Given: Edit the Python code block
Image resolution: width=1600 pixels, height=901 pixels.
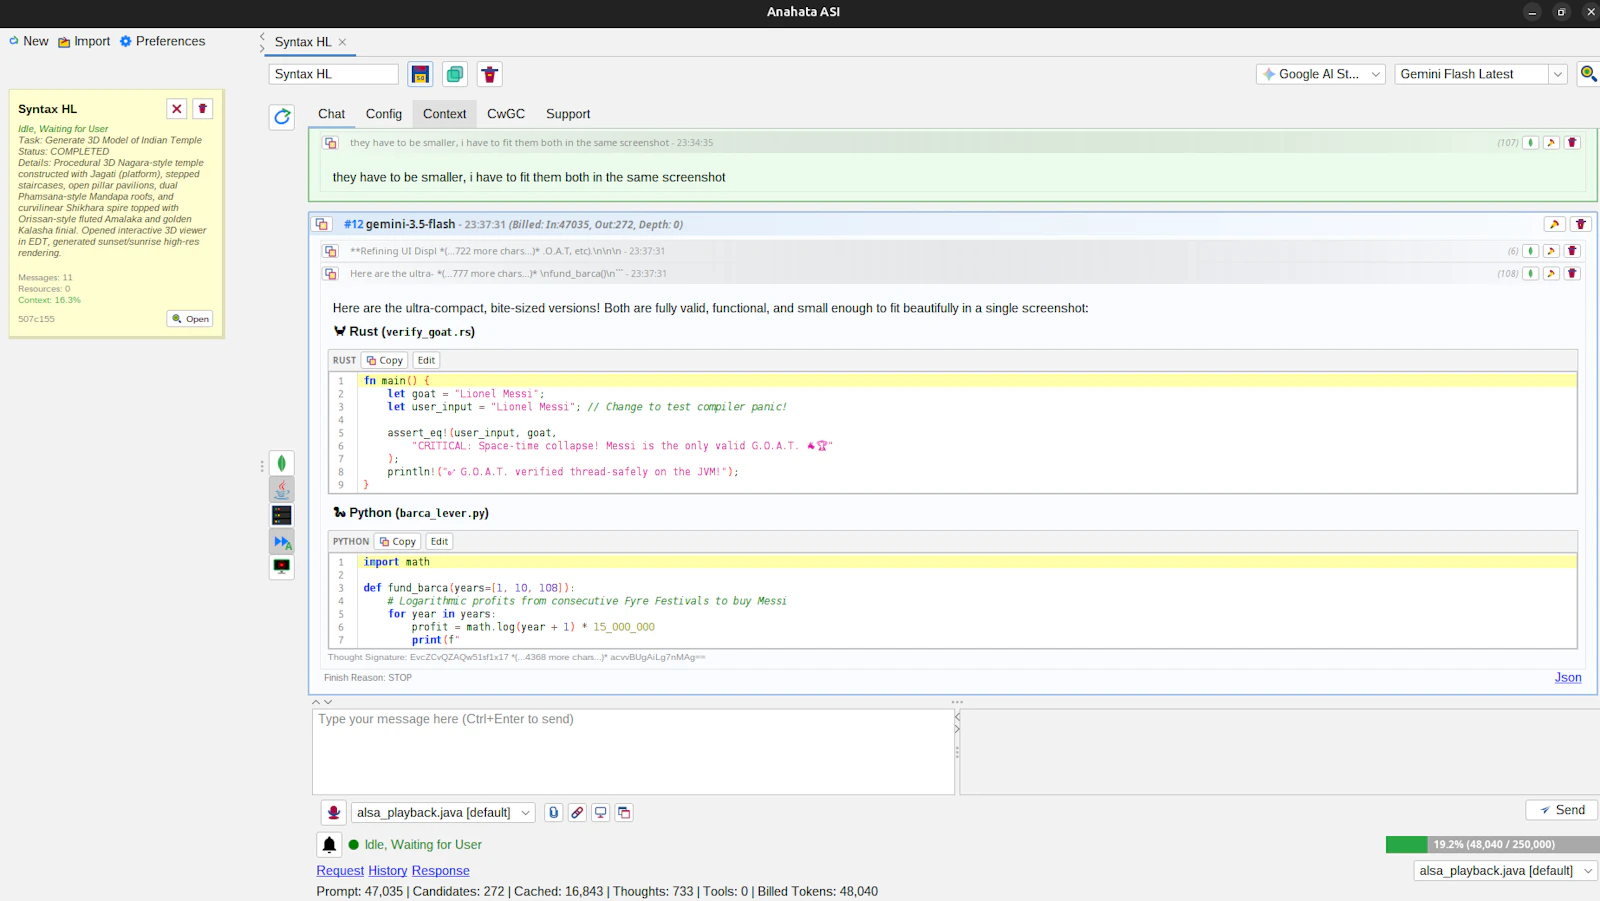Looking at the screenshot, I should (x=439, y=541).
